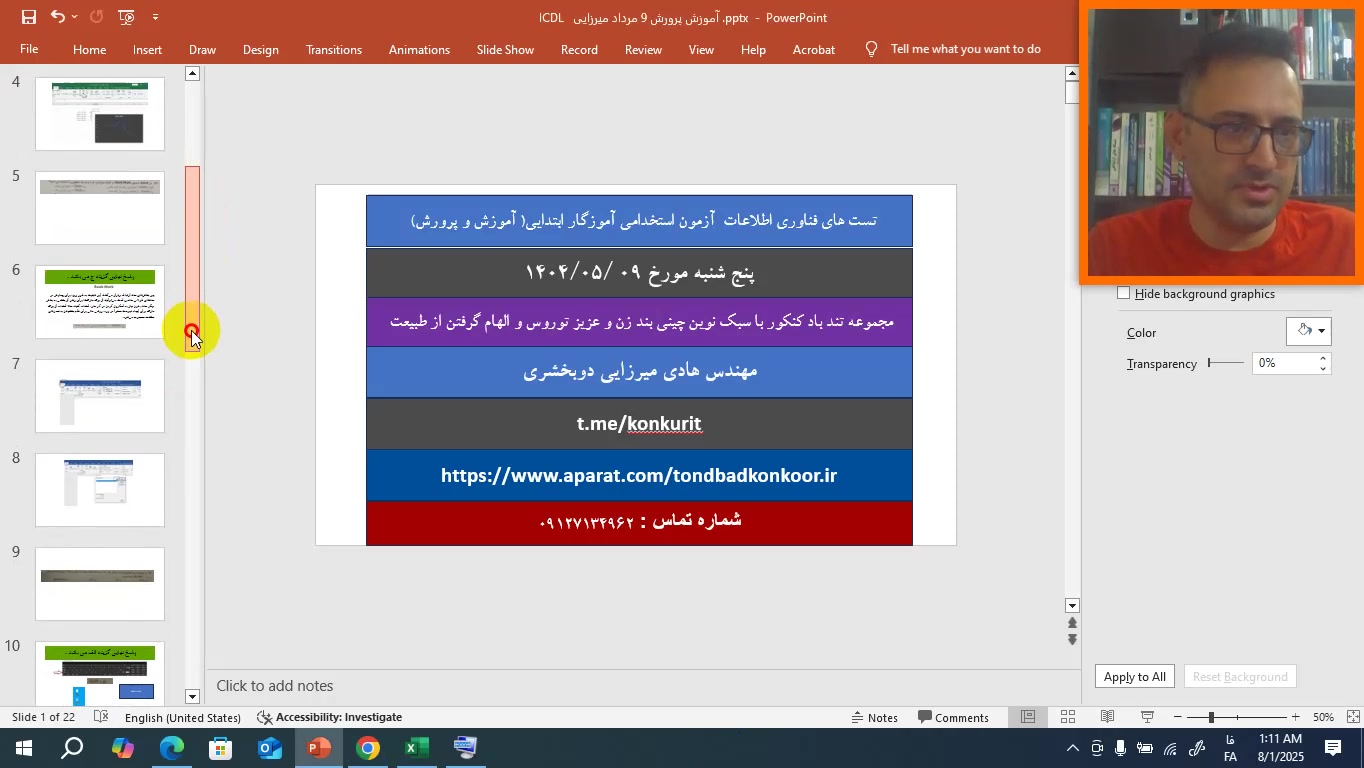1364x768 pixels.
Task: Select slide 7 thumbnail
Action: click(x=100, y=396)
